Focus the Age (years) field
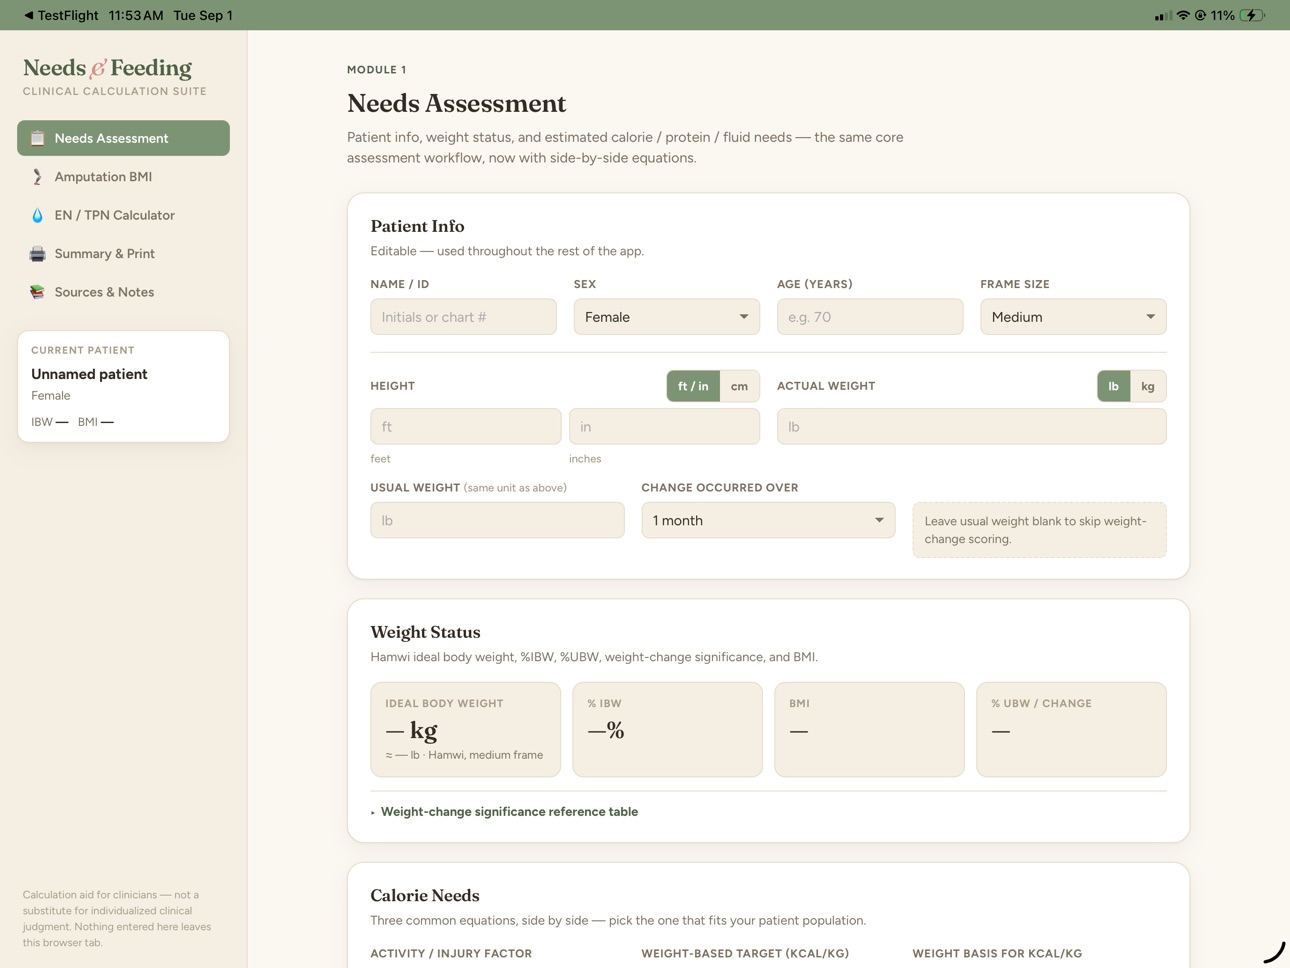The image size is (1290, 968). 870,317
